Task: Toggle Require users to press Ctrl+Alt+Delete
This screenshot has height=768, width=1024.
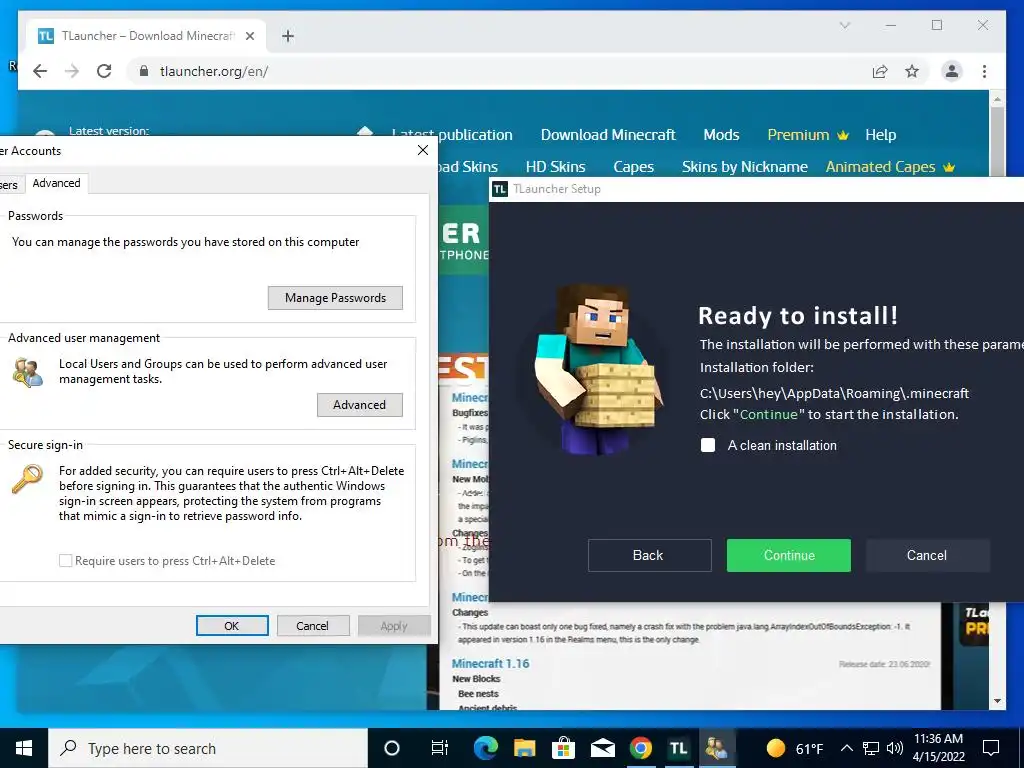Action: click(65, 560)
